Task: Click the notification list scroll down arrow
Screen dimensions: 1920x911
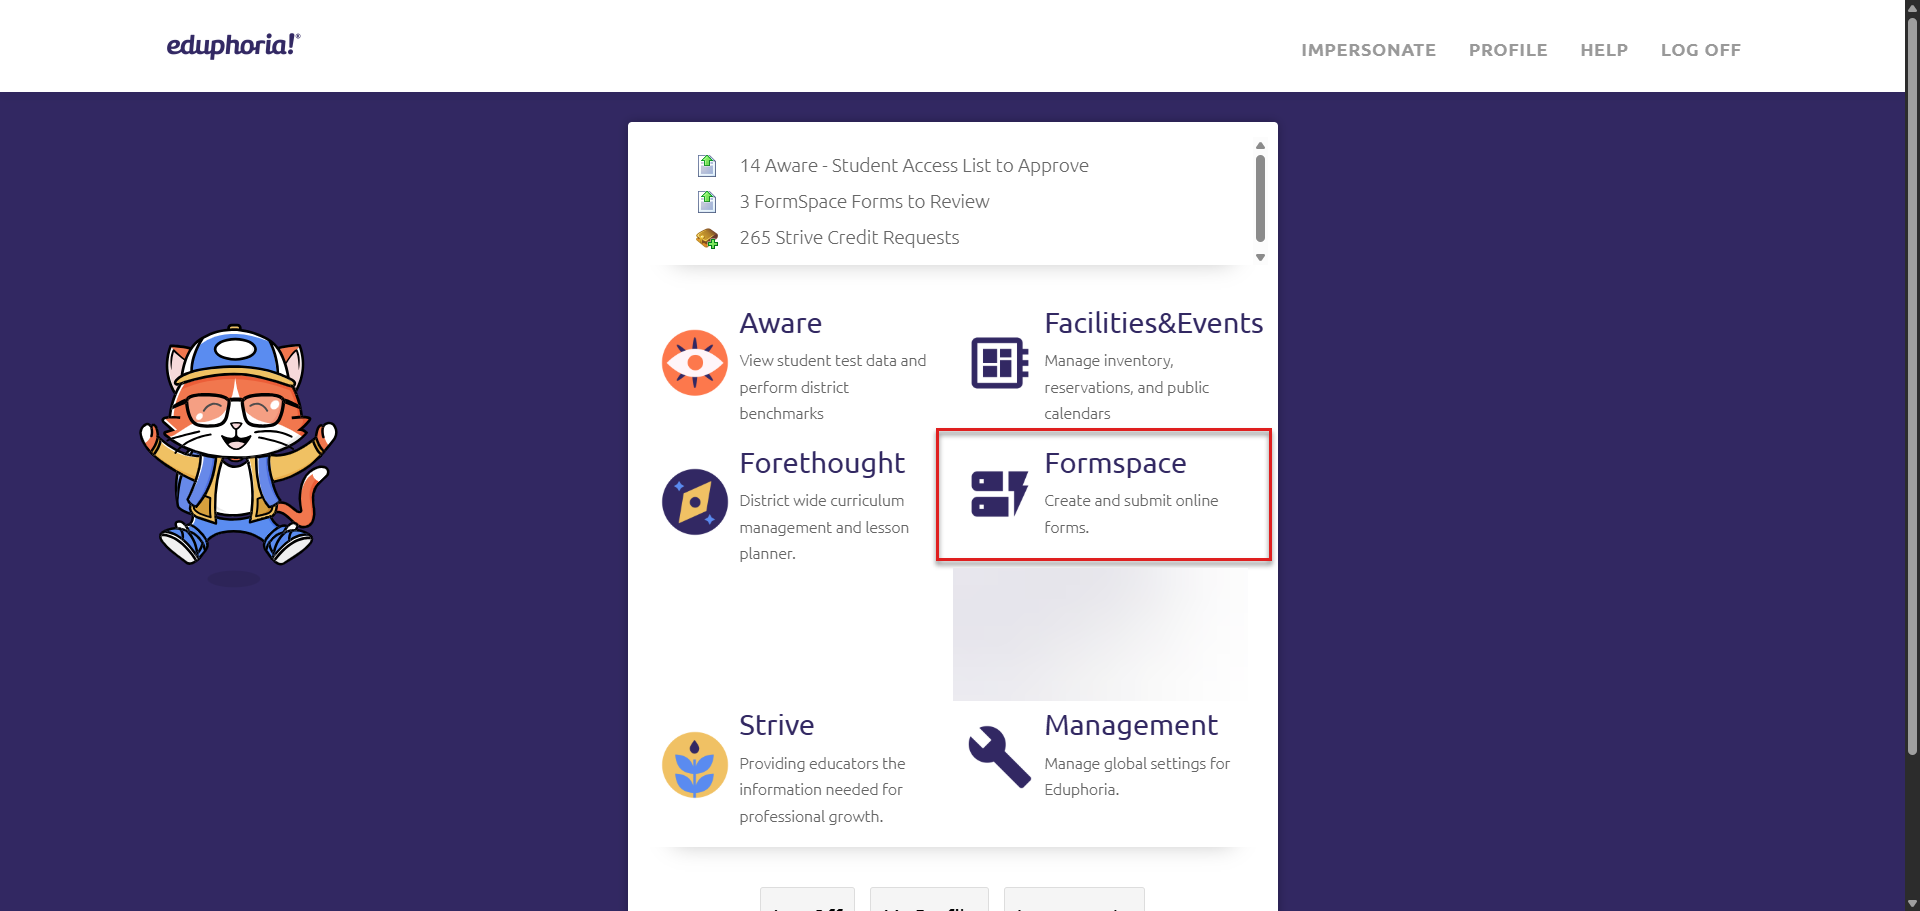Action: 1260,258
